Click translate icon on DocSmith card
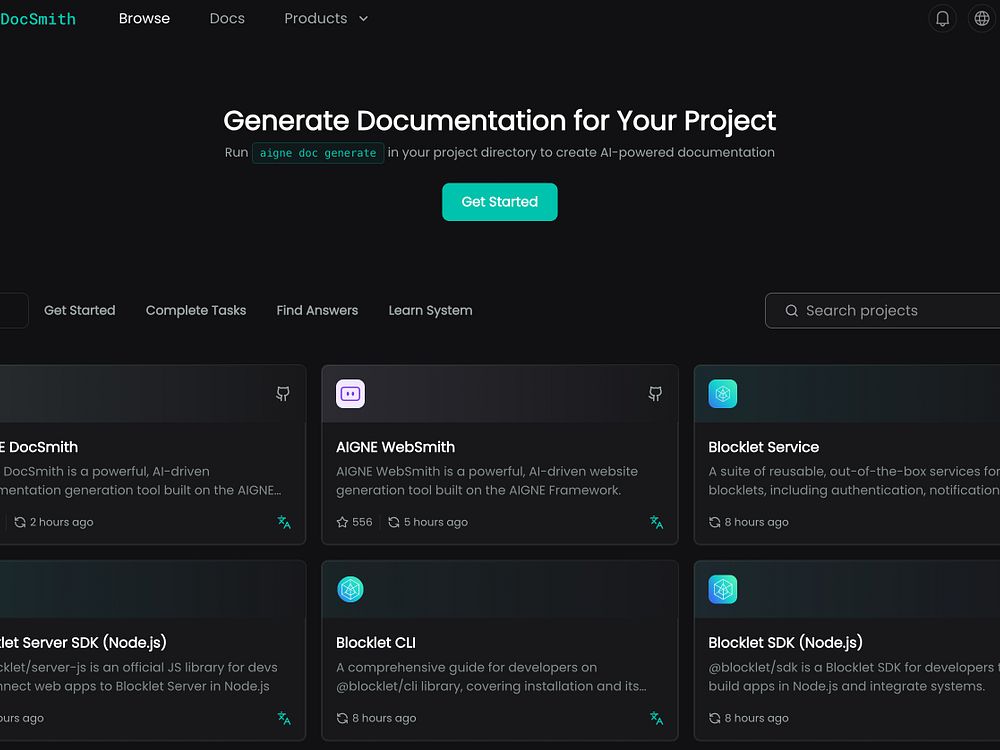The image size is (1000, 750). (284, 522)
